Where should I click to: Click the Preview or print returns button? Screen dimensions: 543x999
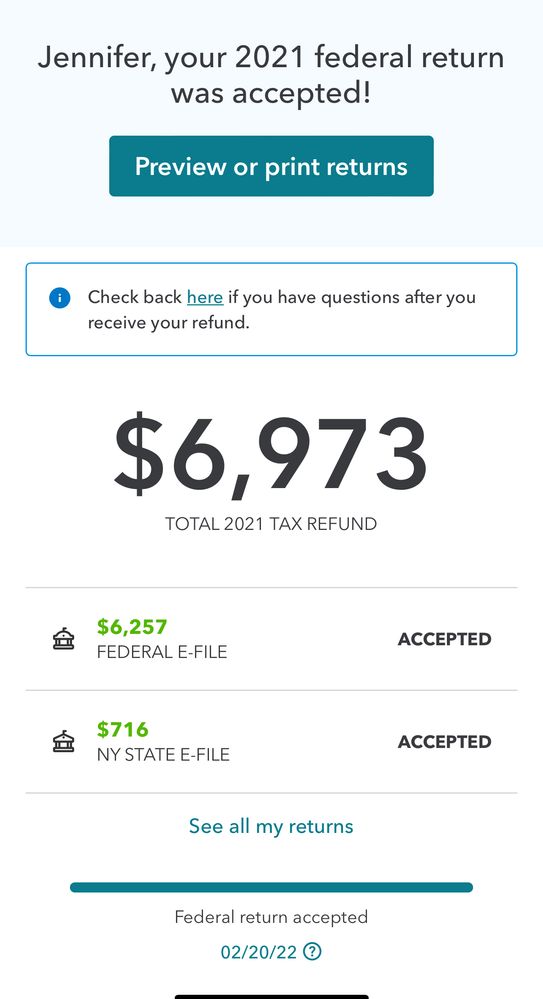click(271, 166)
